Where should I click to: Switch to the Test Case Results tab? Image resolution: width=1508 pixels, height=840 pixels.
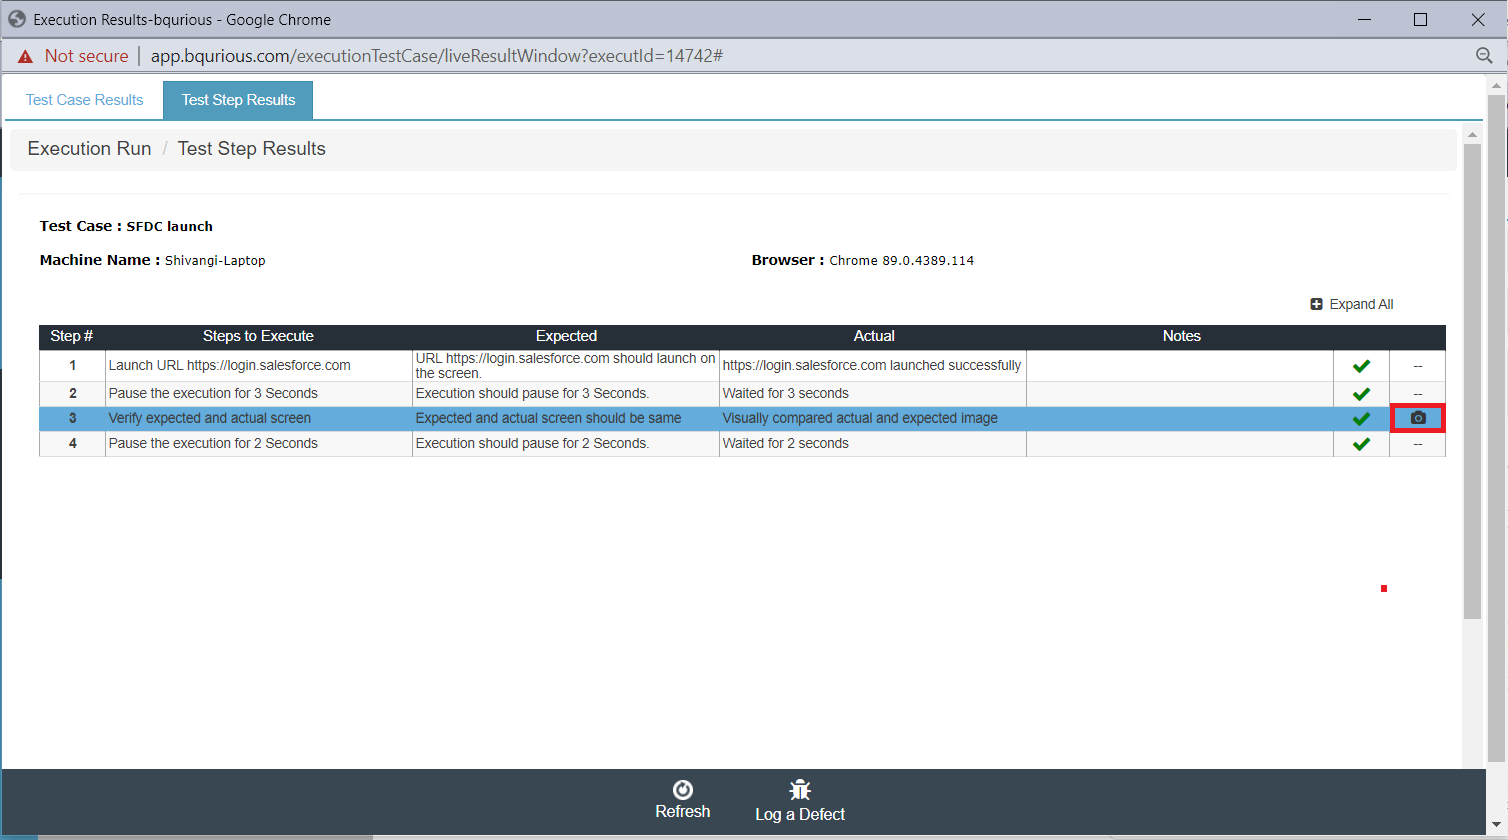point(85,100)
